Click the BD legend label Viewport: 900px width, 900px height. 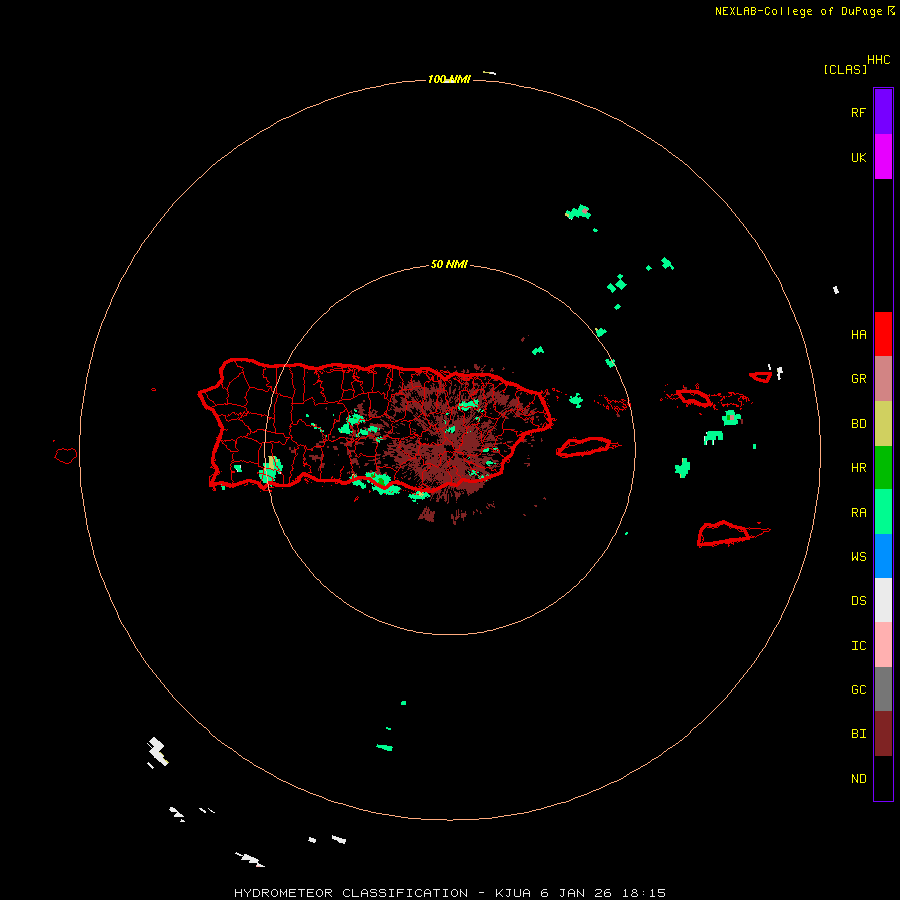pos(858,424)
